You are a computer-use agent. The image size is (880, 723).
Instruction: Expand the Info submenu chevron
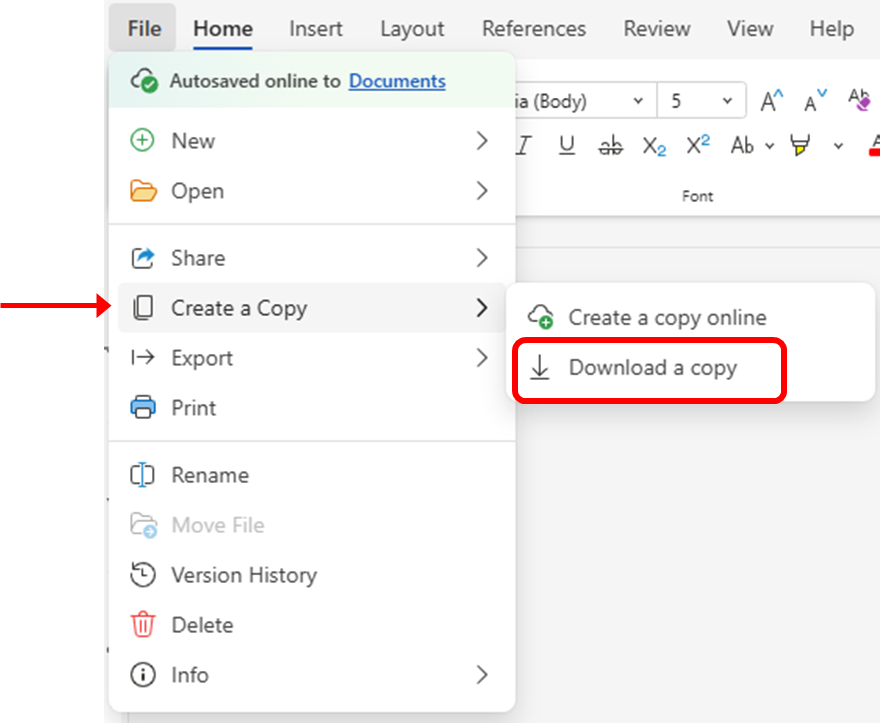click(482, 675)
